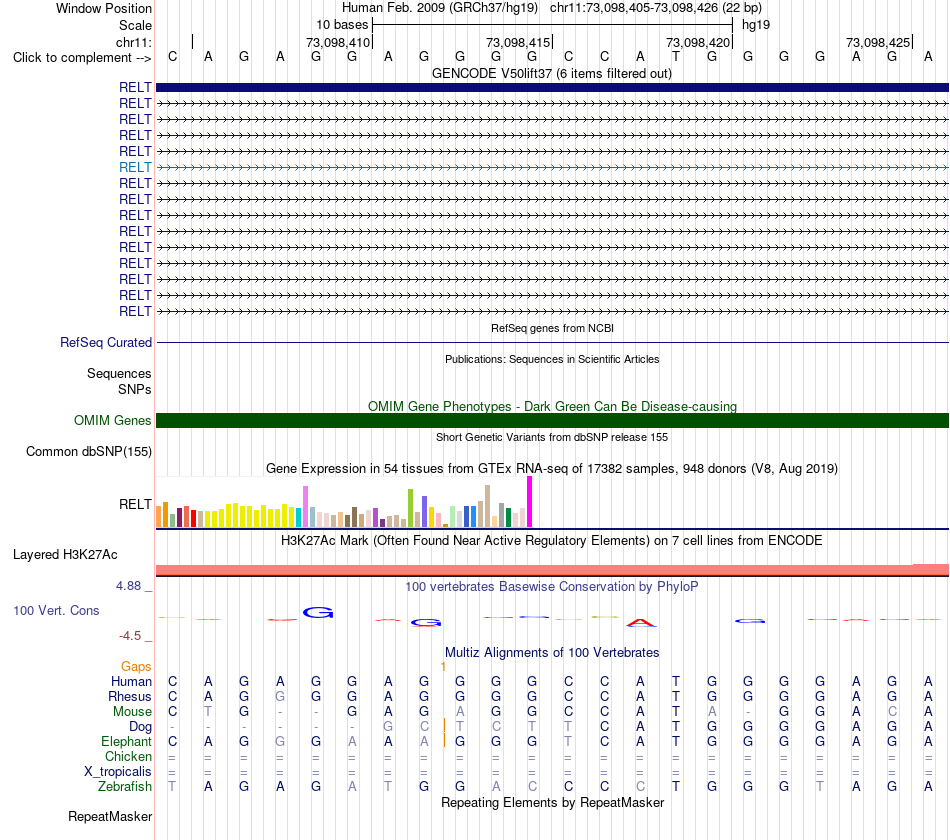Click the '10 bases' scale text
The image size is (950, 840).
(342, 25)
